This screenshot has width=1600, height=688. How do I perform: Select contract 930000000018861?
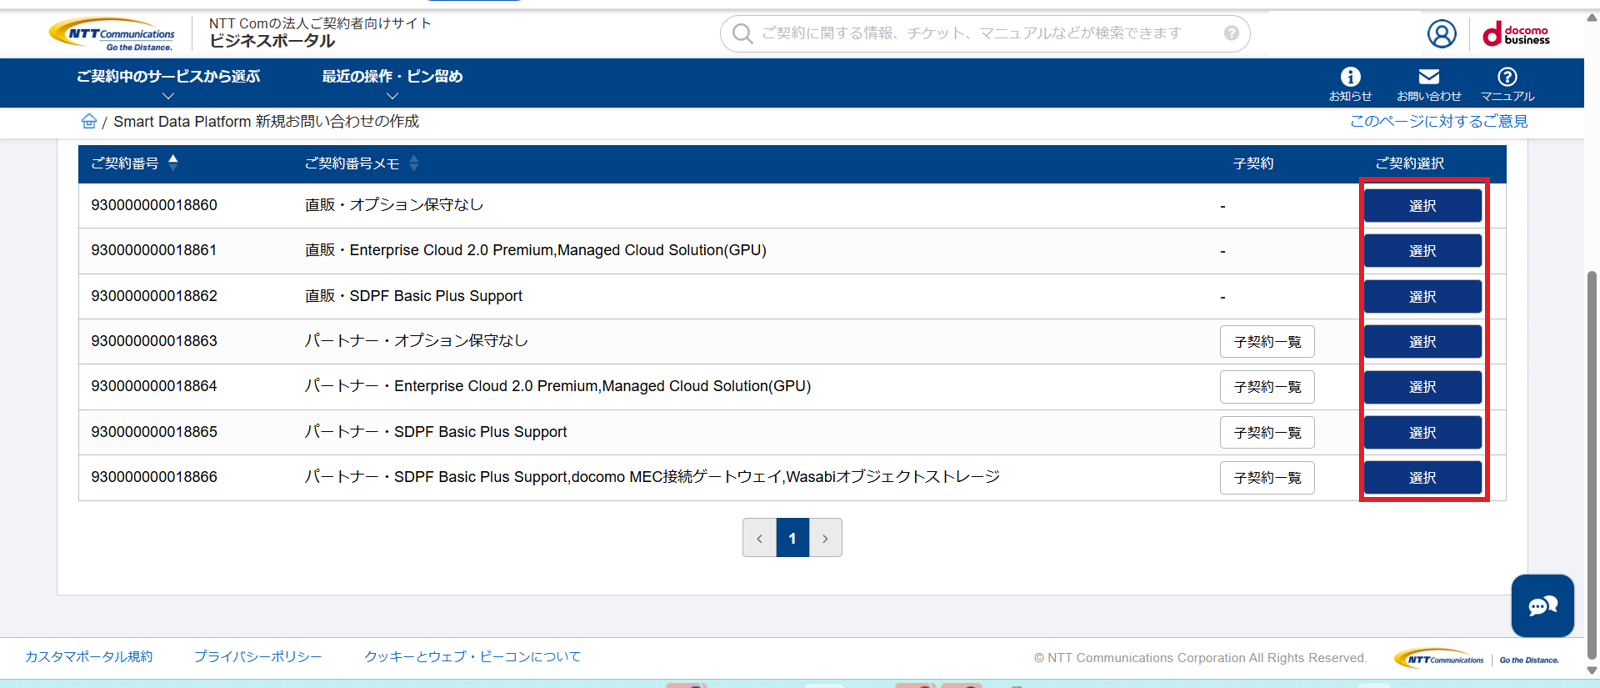coord(1422,251)
